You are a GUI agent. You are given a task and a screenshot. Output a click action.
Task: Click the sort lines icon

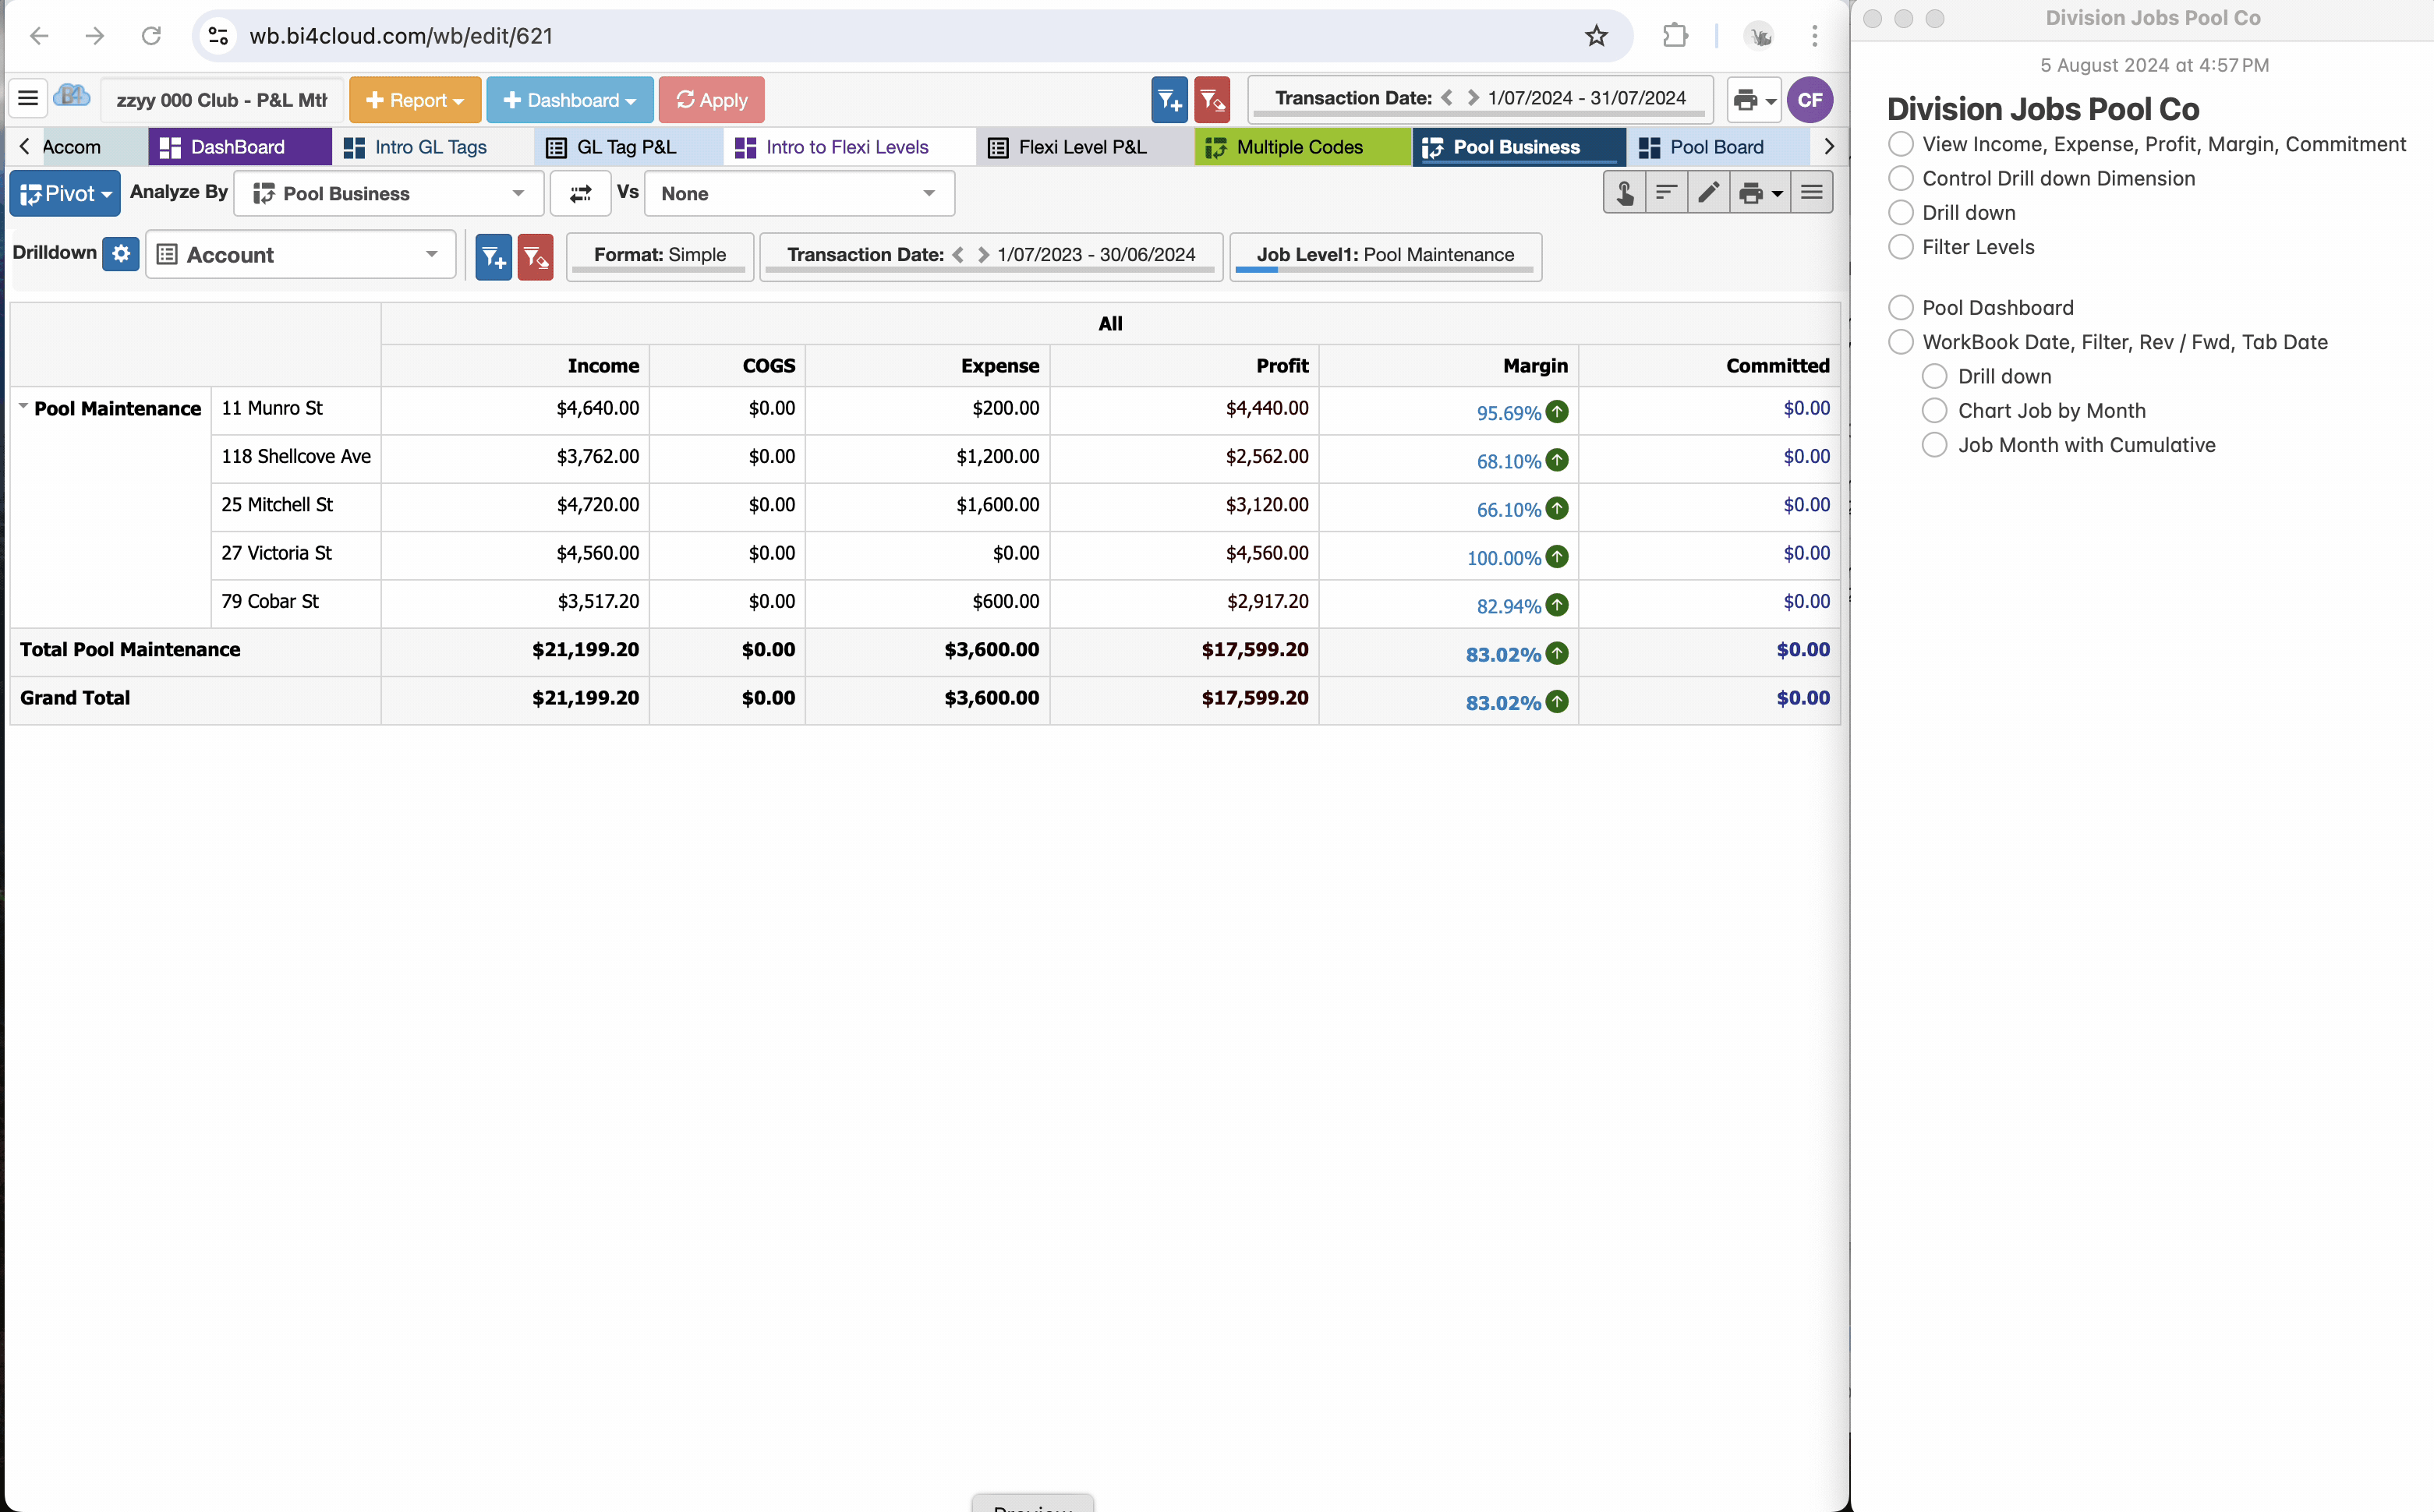pyautogui.click(x=1666, y=192)
